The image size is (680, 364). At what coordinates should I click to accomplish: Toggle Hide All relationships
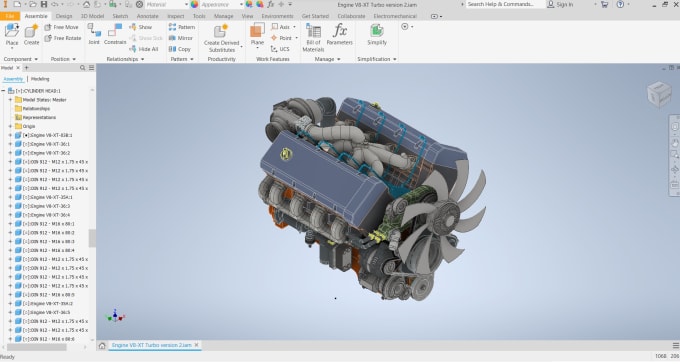[x=144, y=49]
